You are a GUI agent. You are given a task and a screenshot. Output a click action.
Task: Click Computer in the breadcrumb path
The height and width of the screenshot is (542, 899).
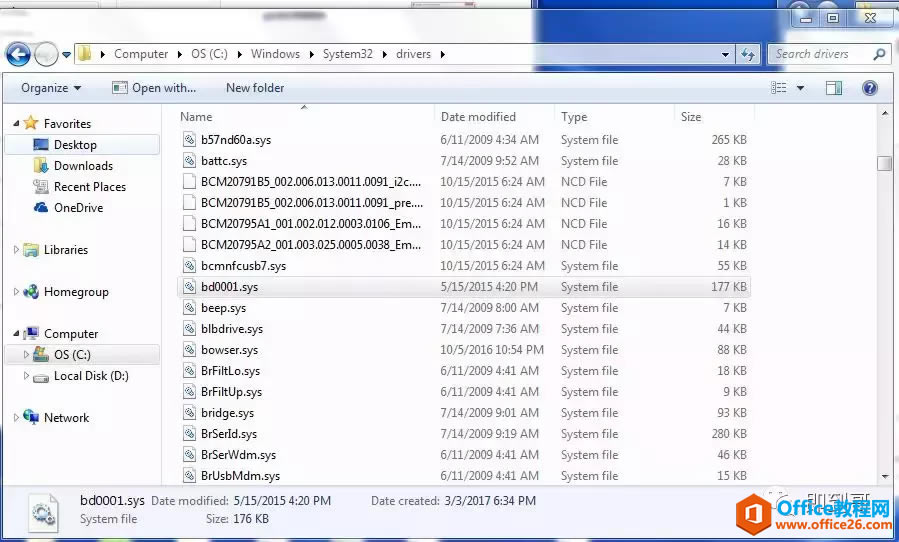(141, 54)
